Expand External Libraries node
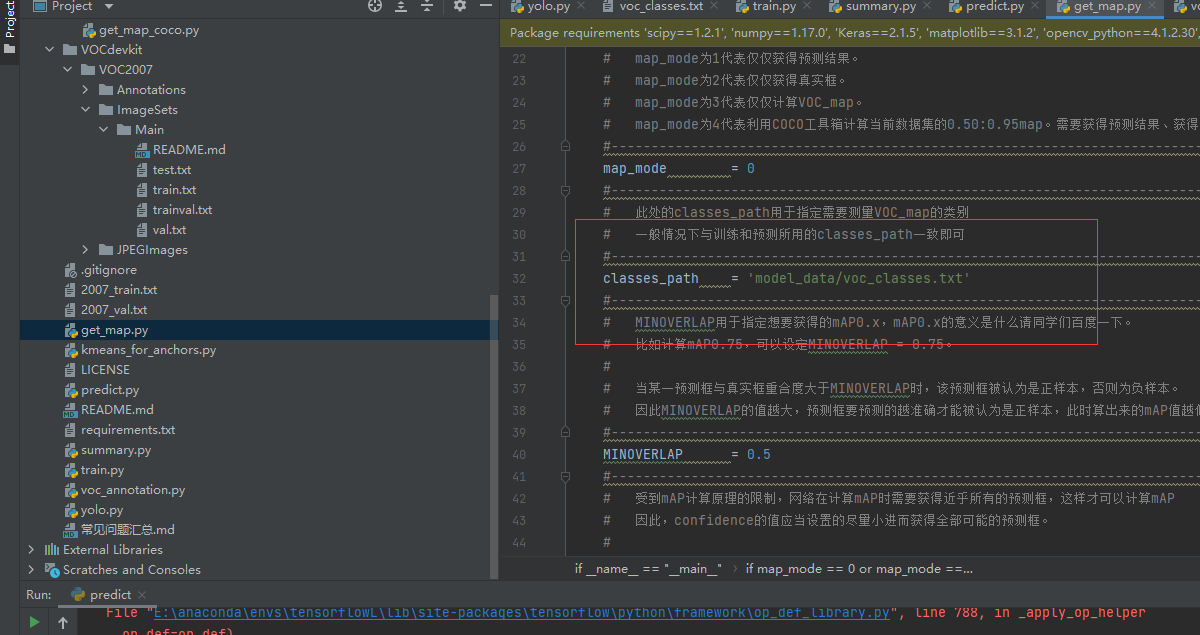The width and height of the screenshot is (1200, 635). pos(32,550)
